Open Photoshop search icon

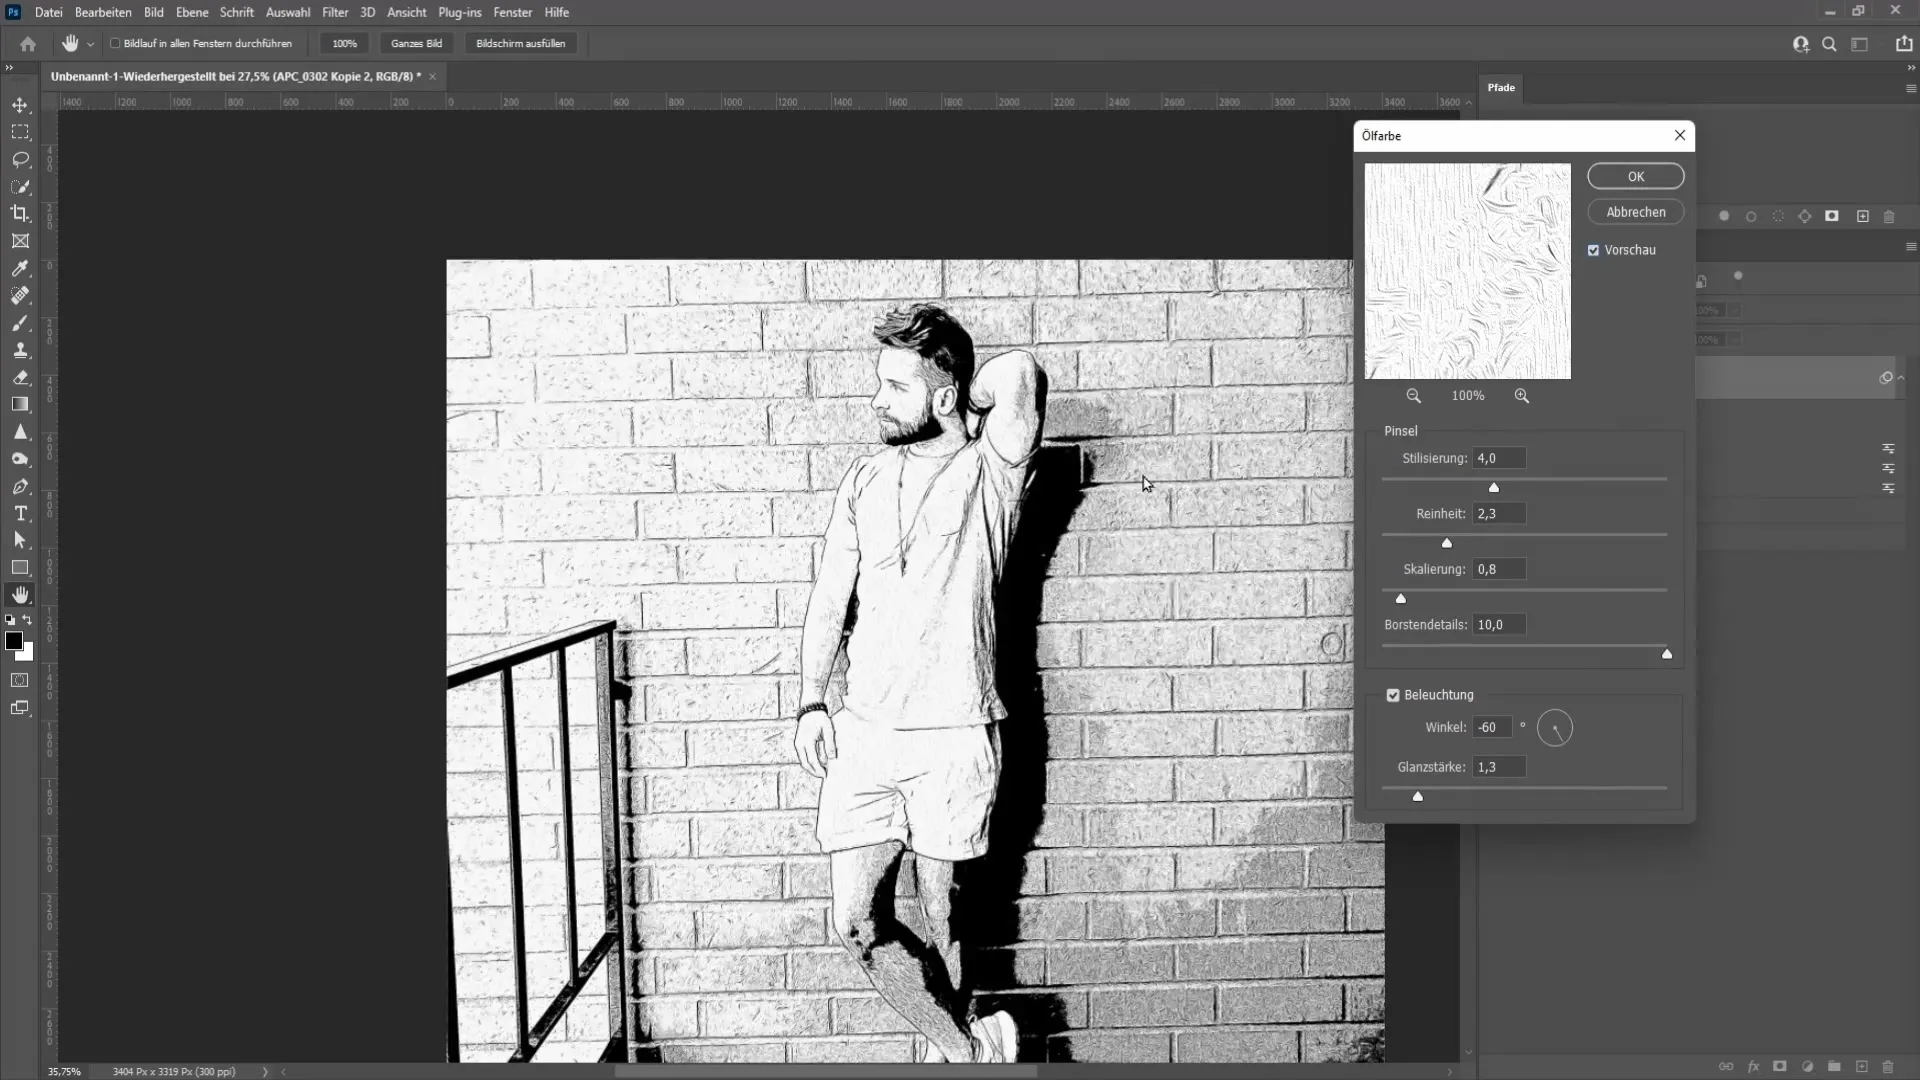(x=1829, y=44)
